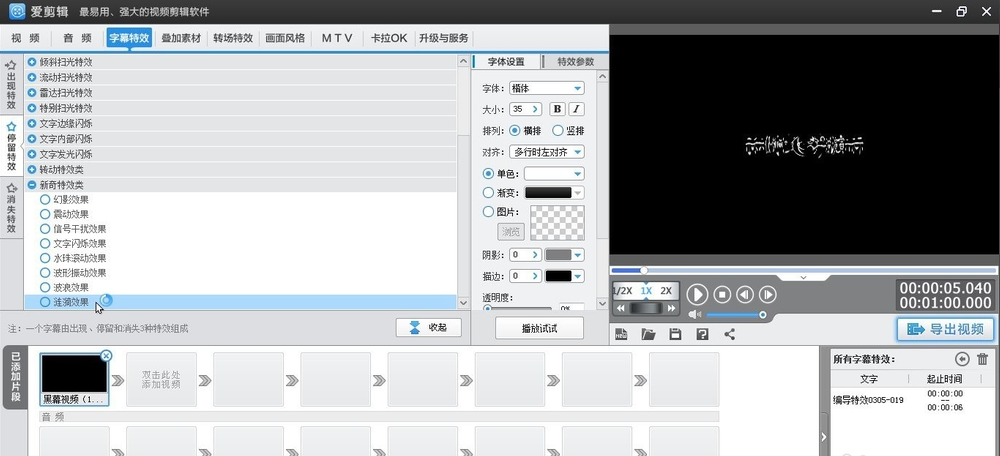
Task: Open the 特效参数 tab
Action: point(575,62)
